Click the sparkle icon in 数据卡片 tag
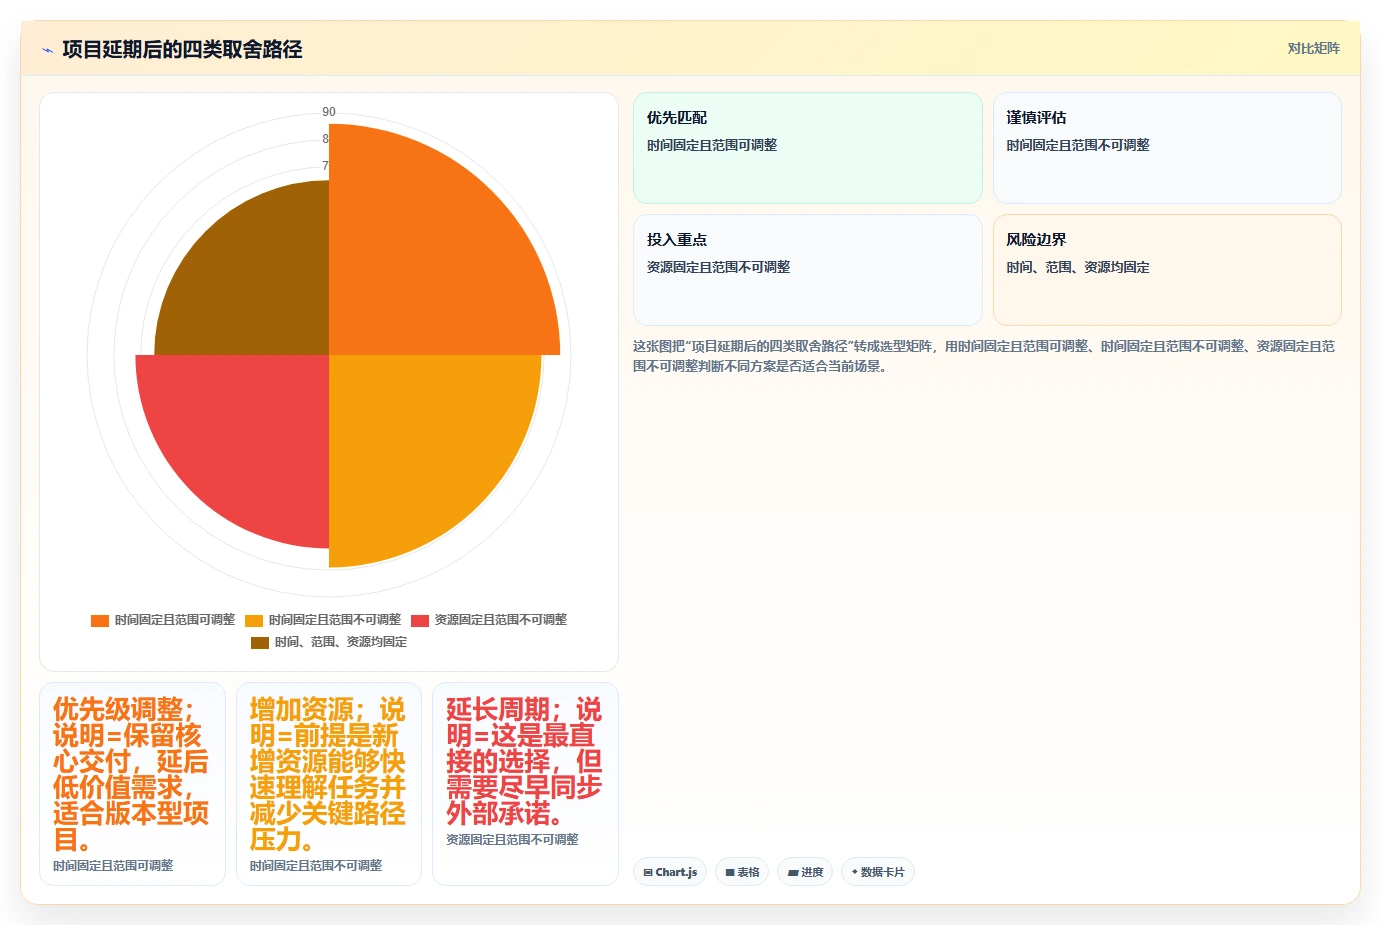The height and width of the screenshot is (925, 1381). coord(854,872)
